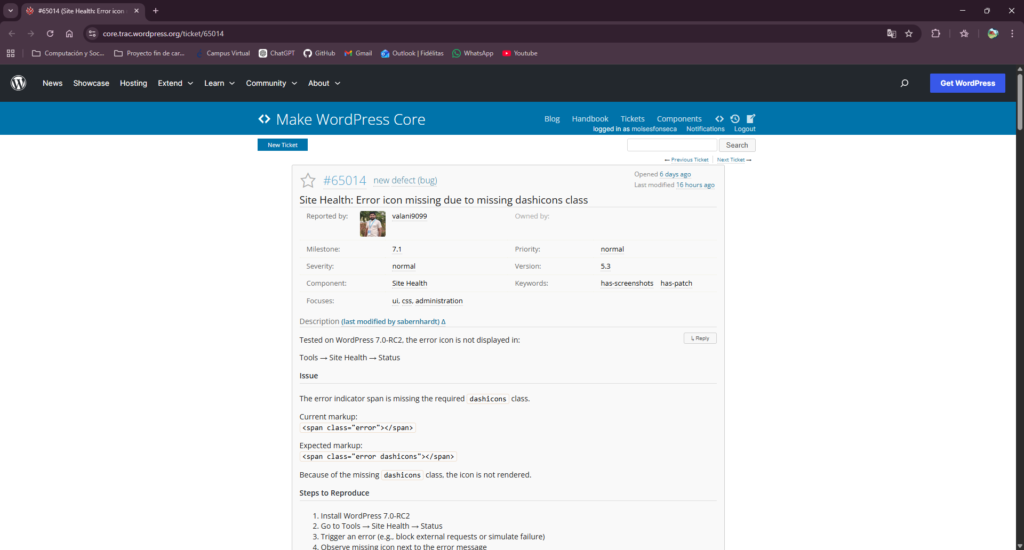Open the Showcase menu item
This screenshot has height=550, width=1024.
click(91, 83)
